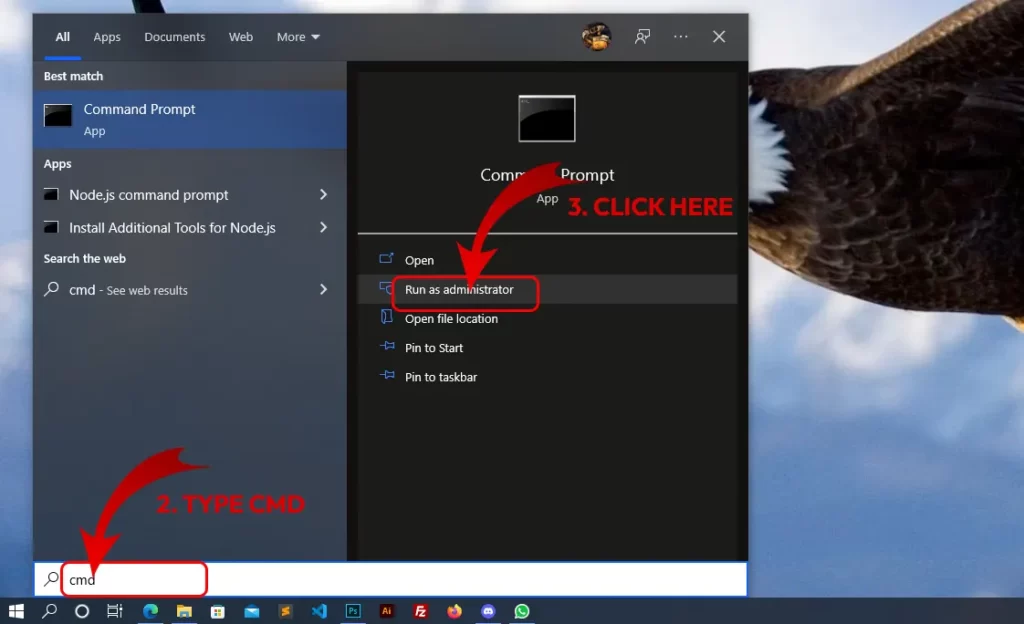Viewport: 1024px width, 624px height.
Task: Open File Explorer from the taskbar
Action: point(184,611)
